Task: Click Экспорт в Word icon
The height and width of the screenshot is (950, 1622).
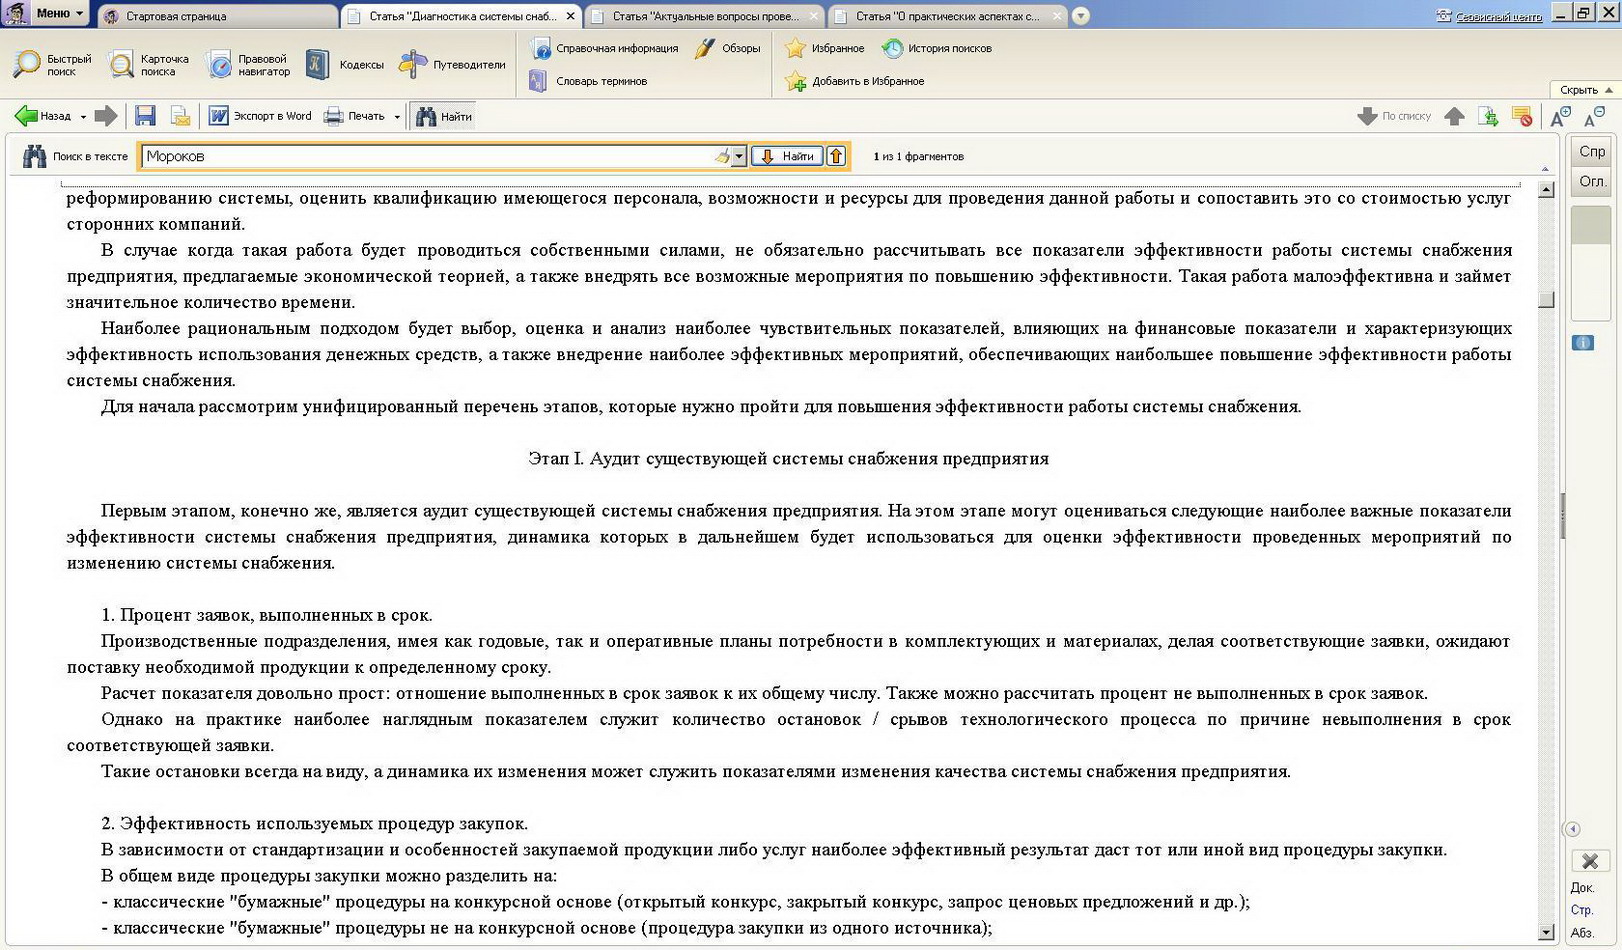Action: pos(260,116)
